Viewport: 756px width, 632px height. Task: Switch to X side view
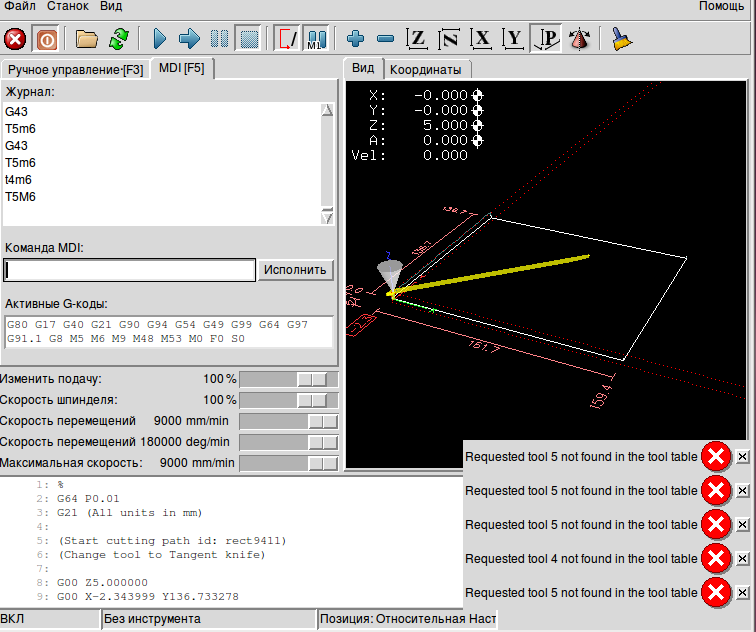482,39
